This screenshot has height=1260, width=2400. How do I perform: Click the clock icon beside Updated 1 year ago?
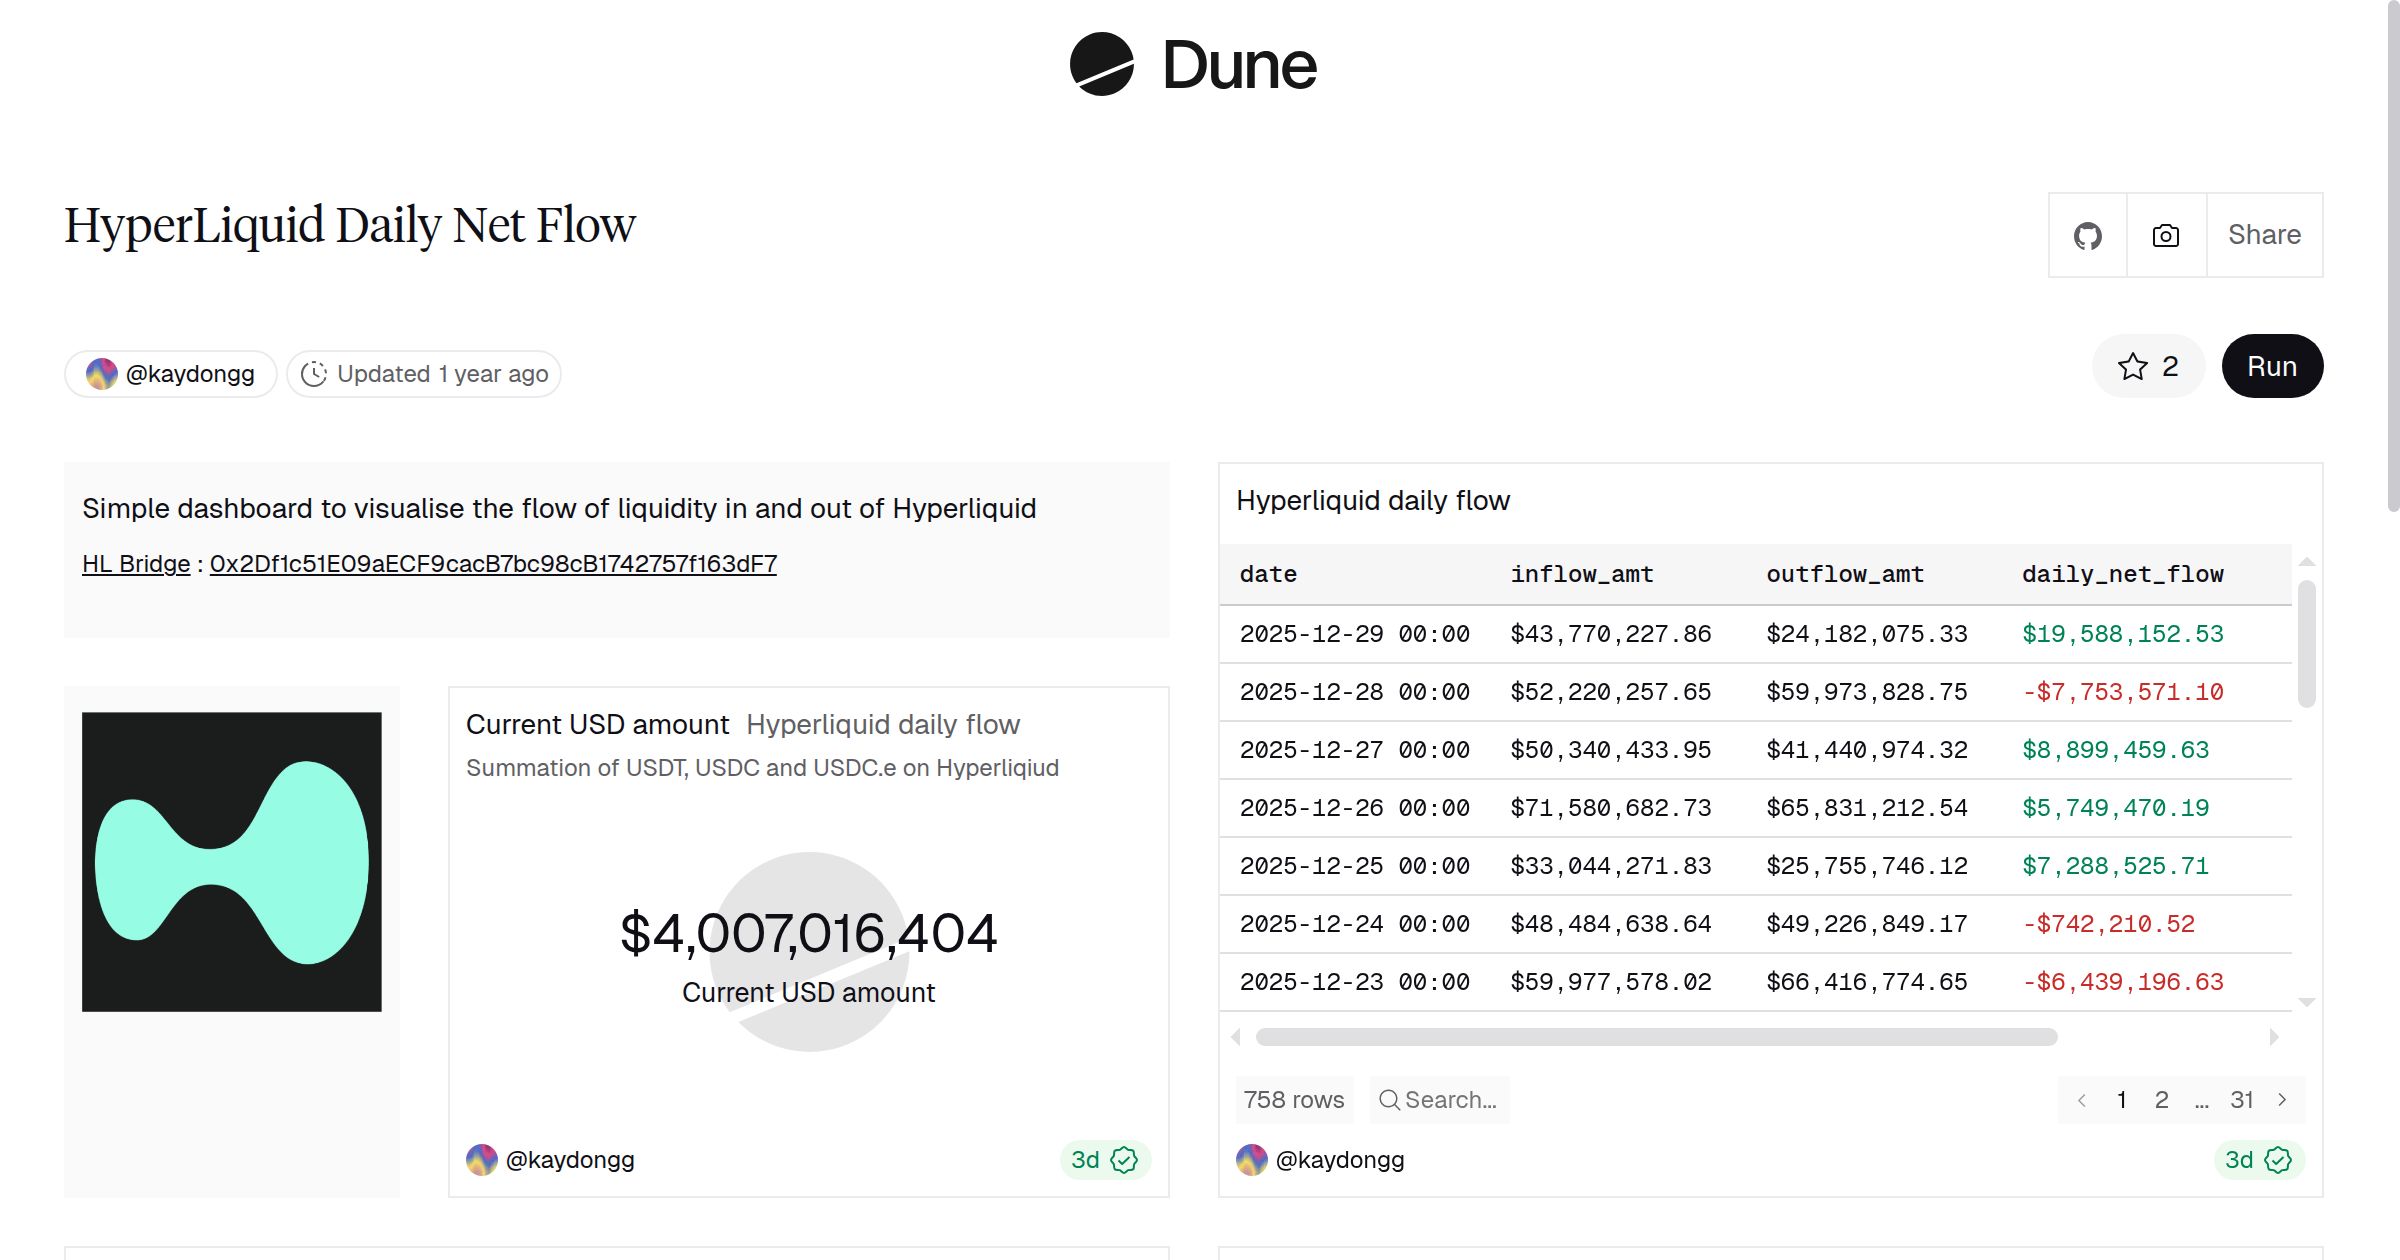(x=314, y=373)
